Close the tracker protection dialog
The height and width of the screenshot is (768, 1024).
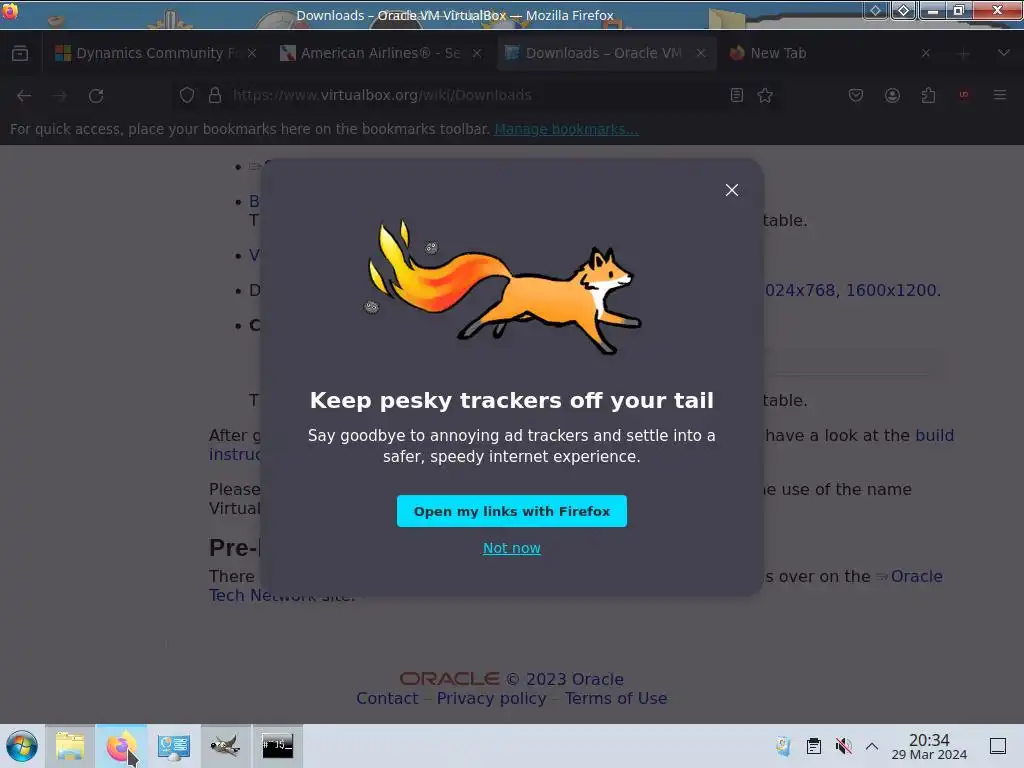[731, 190]
